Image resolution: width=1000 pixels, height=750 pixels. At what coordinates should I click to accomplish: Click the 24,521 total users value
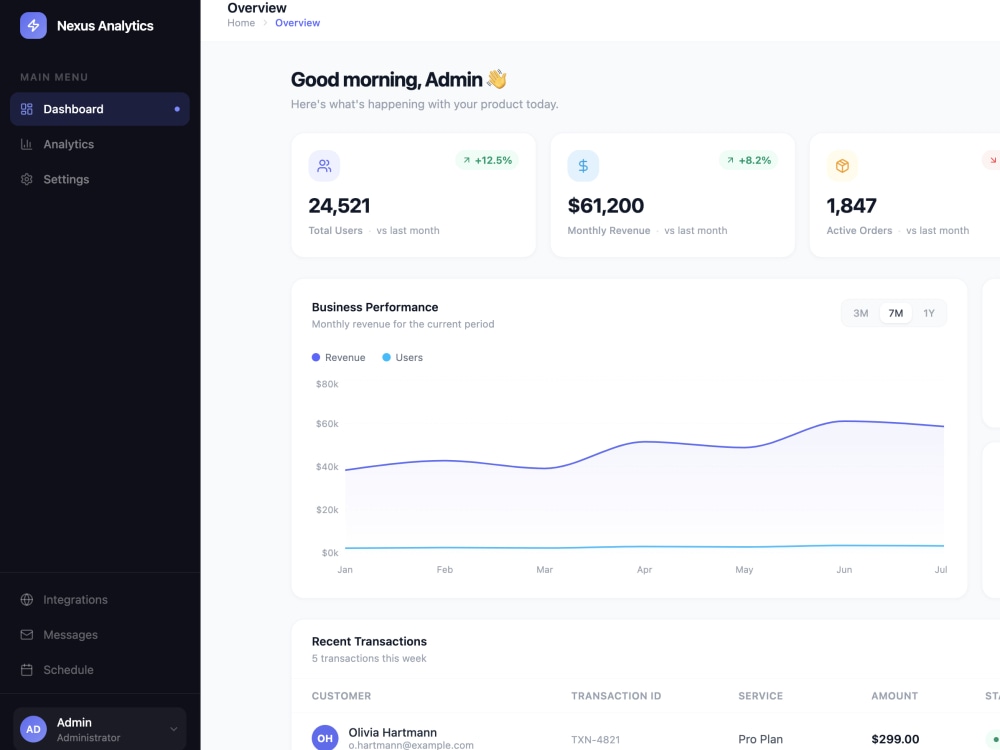339,205
